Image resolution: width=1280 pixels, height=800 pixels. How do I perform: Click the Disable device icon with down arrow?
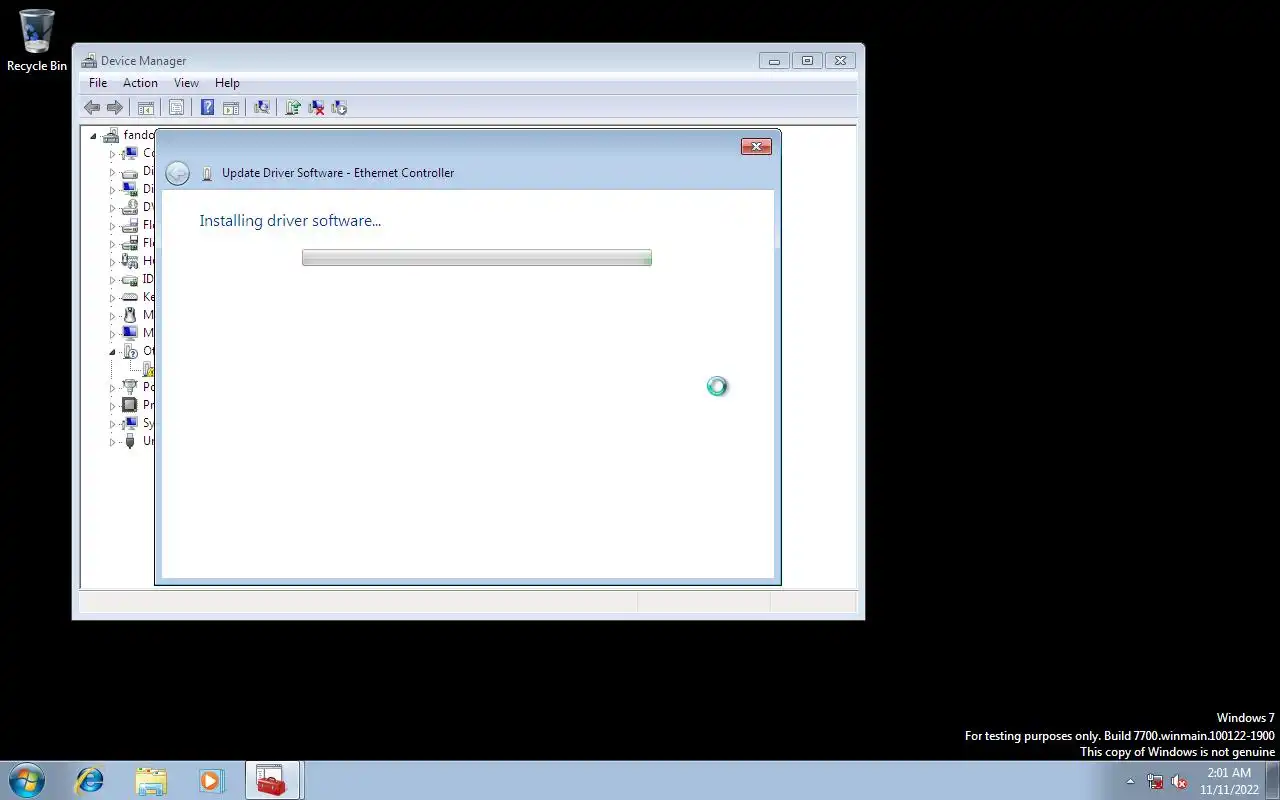pos(339,108)
